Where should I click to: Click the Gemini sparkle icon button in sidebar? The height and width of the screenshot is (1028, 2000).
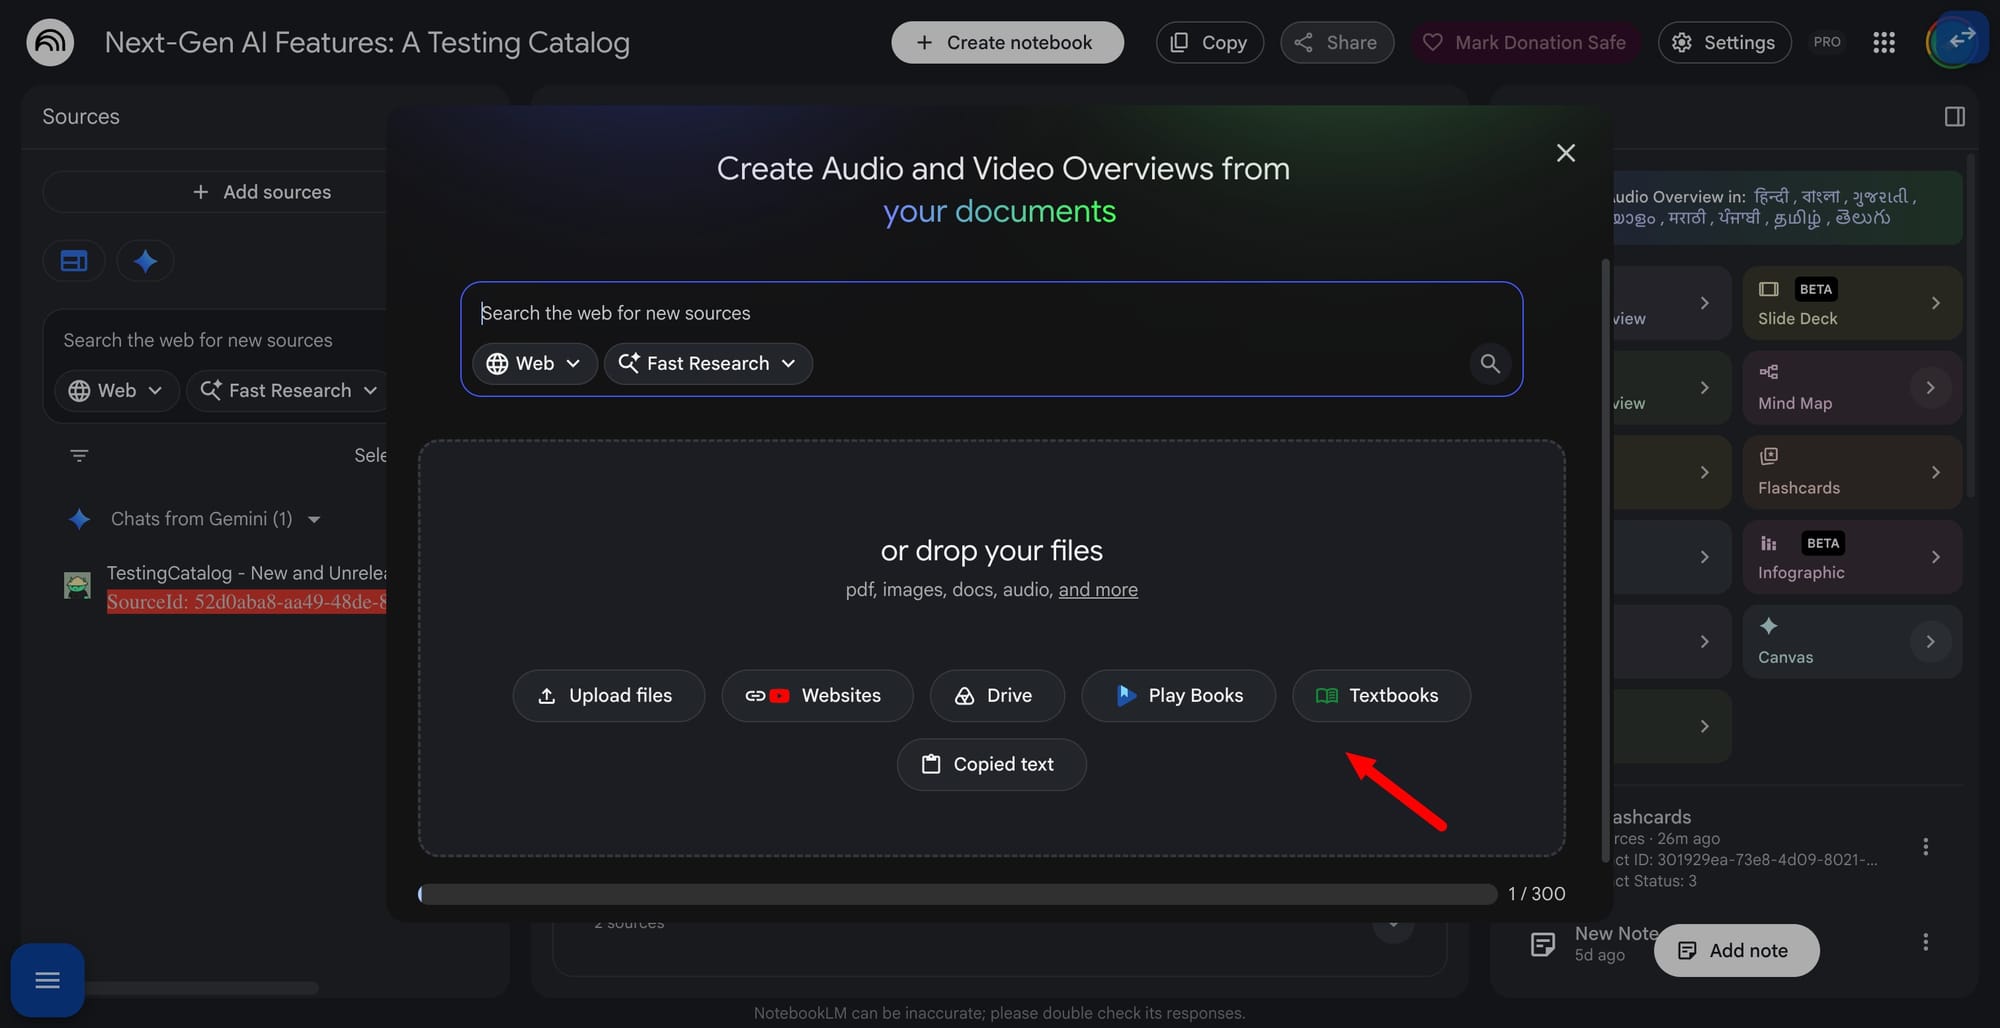click(x=145, y=261)
